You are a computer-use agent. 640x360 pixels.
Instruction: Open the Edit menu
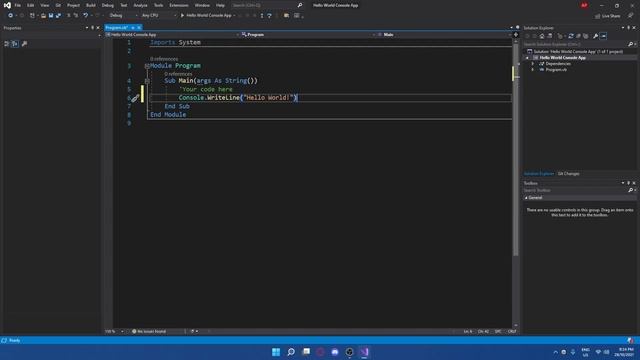[x=31, y=5]
